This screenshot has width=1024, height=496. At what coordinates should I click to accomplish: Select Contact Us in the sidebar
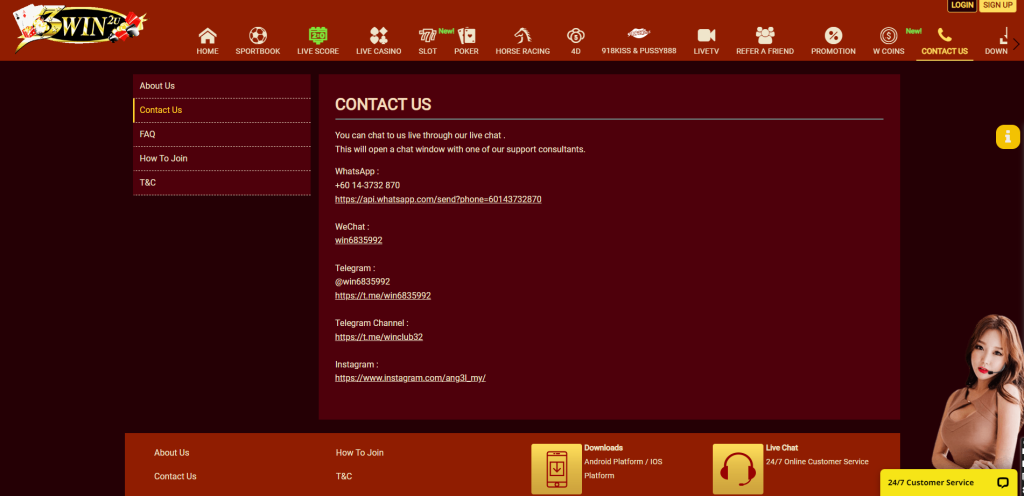tap(221, 110)
